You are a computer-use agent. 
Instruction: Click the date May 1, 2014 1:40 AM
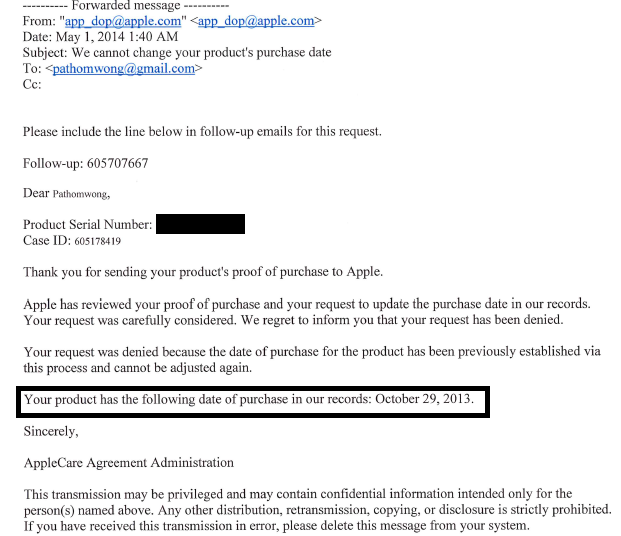(x=117, y=37)
